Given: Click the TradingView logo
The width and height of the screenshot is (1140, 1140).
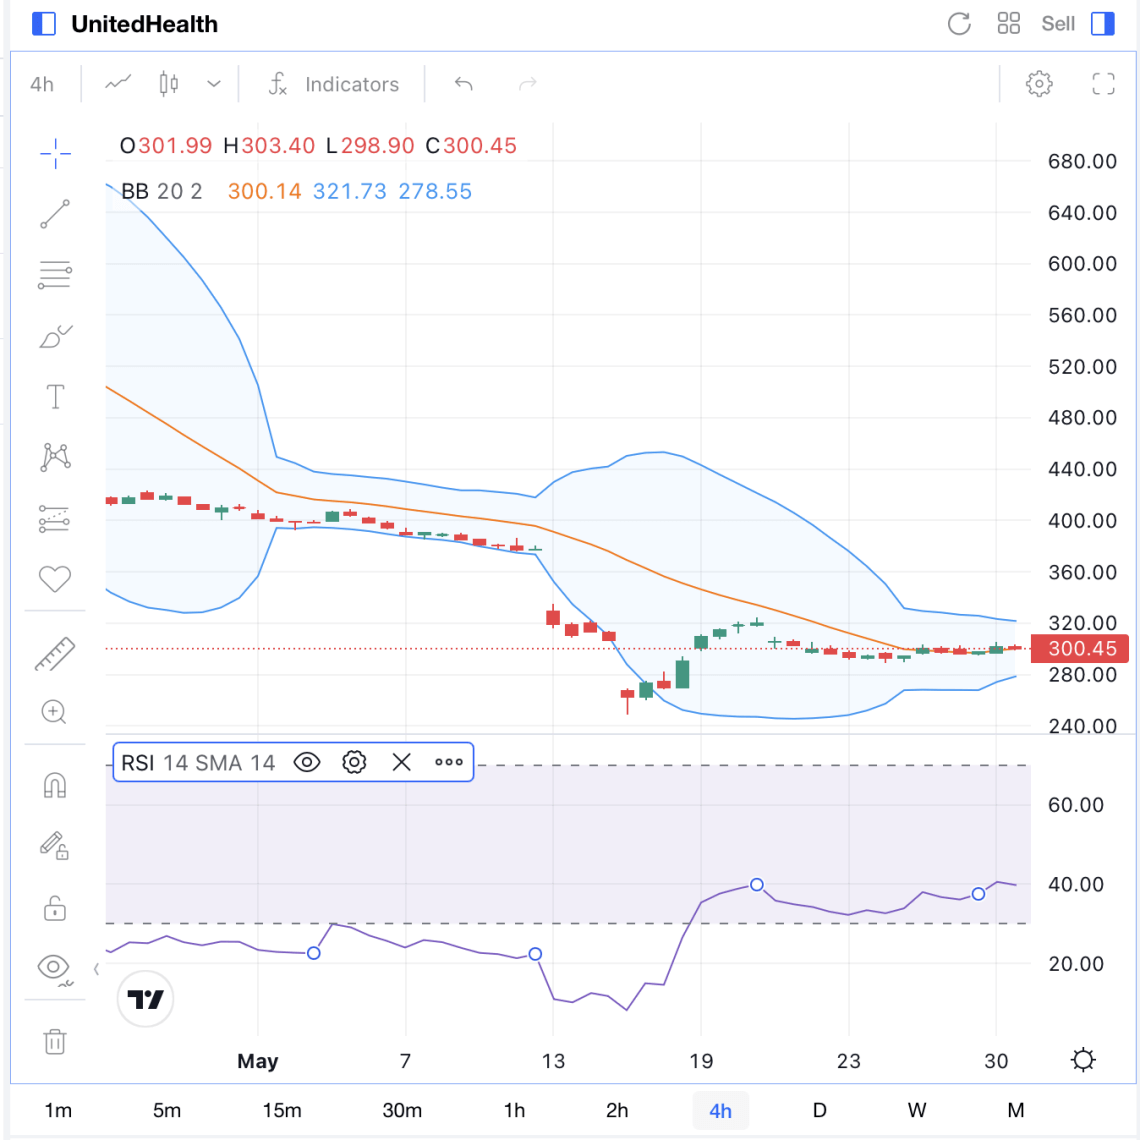Looking at the screenshot, I should tap(145, 999).
